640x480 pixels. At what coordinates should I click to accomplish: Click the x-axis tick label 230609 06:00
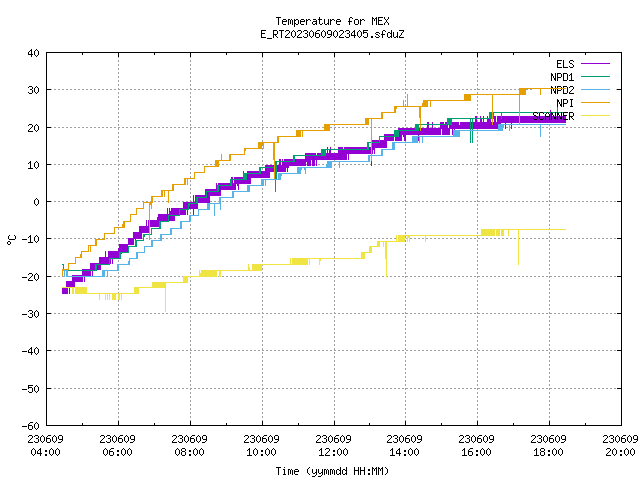(118, 445)
